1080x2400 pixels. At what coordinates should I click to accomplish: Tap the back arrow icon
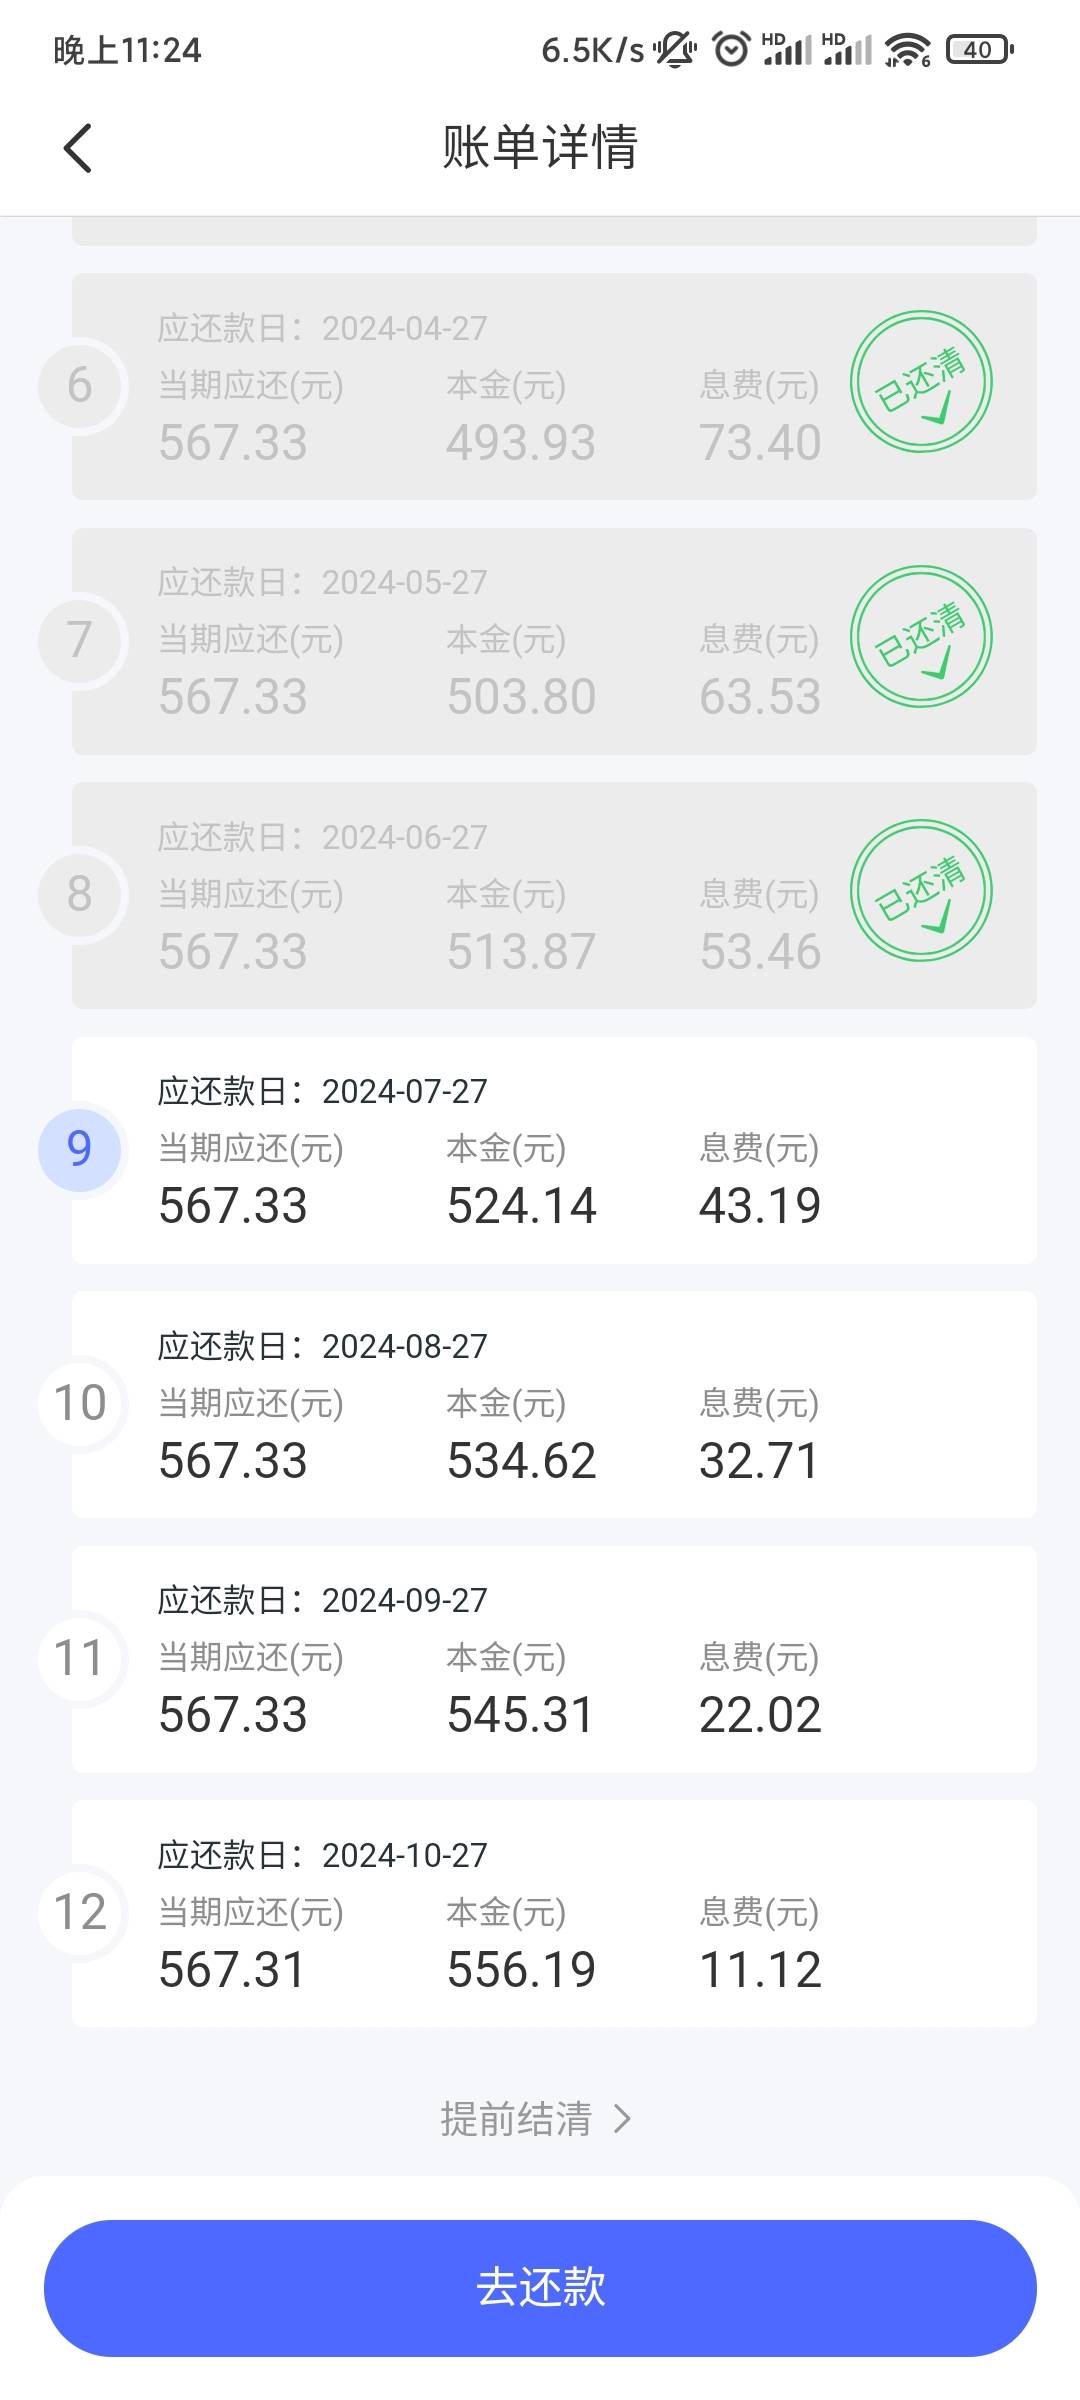pyautogui.click(x=78, y=148)
